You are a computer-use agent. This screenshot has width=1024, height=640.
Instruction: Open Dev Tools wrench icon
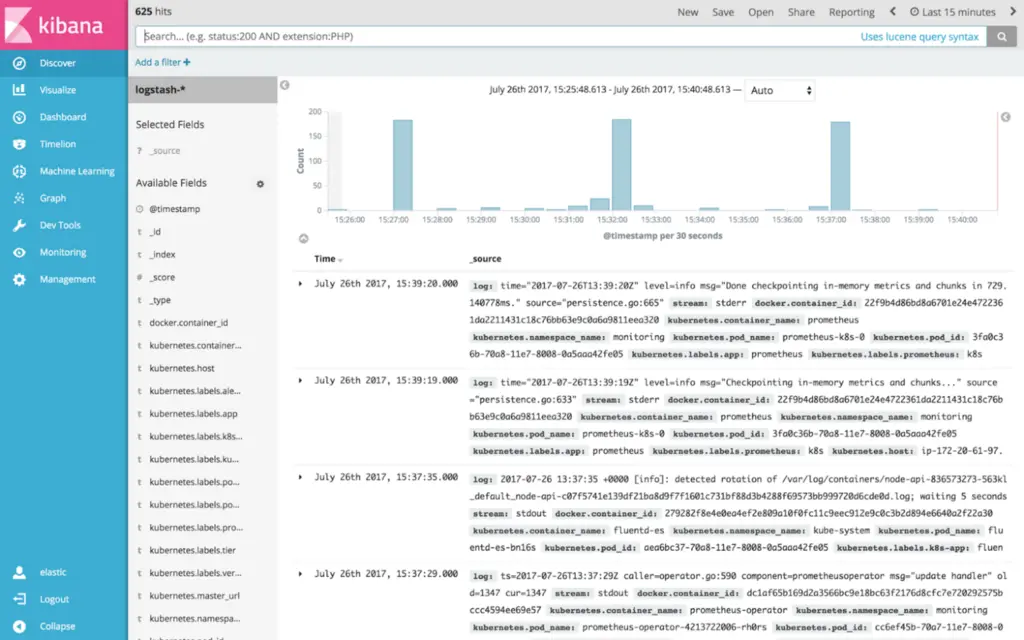point(19,225)
